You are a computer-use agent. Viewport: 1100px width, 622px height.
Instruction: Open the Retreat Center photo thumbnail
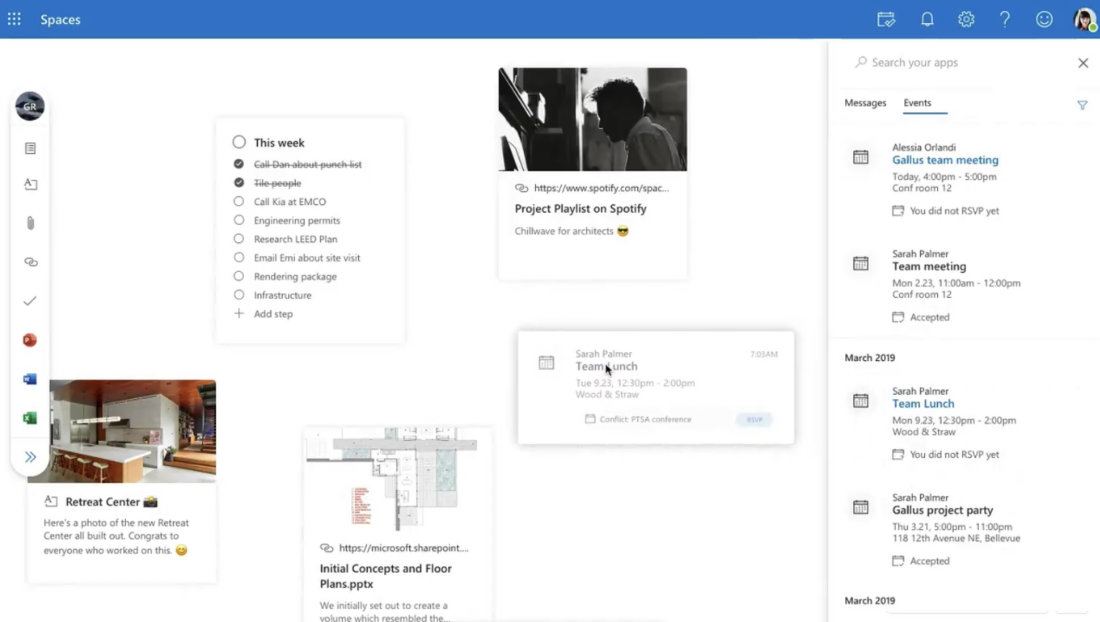tap(121, 430)
